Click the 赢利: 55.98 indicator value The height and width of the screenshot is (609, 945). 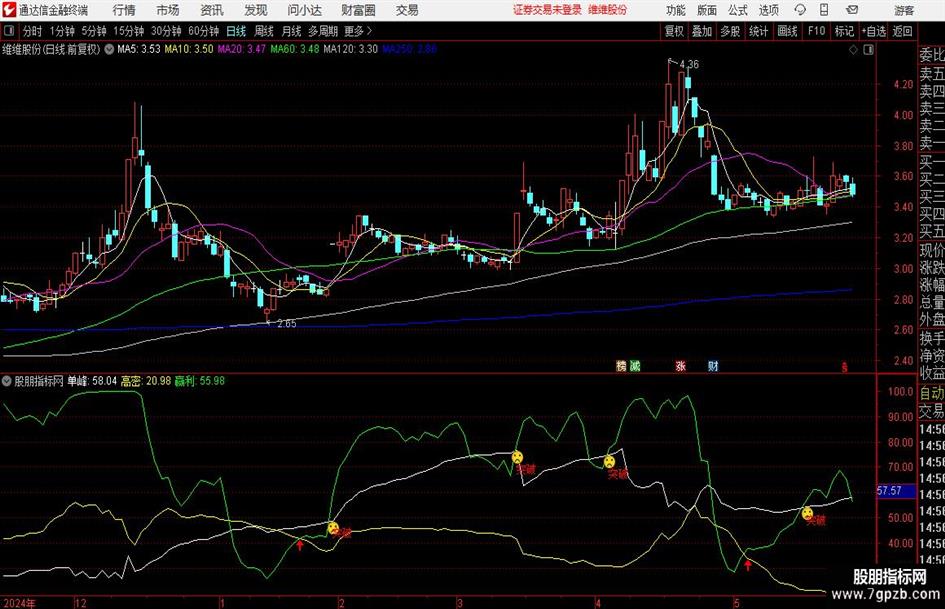point(199,381)
